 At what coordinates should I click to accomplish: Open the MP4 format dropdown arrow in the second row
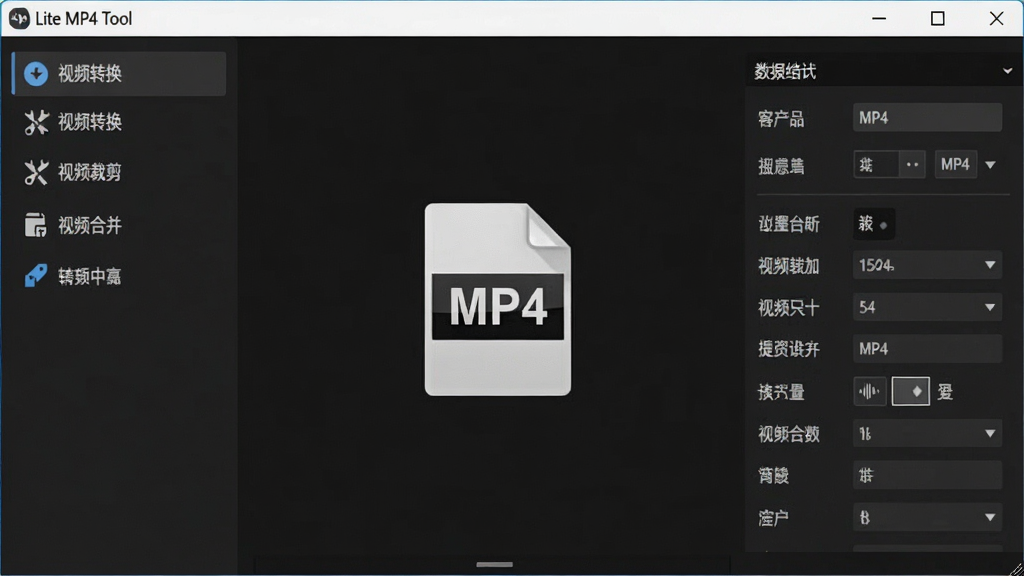pyautogui.click(x=990, y=165)
